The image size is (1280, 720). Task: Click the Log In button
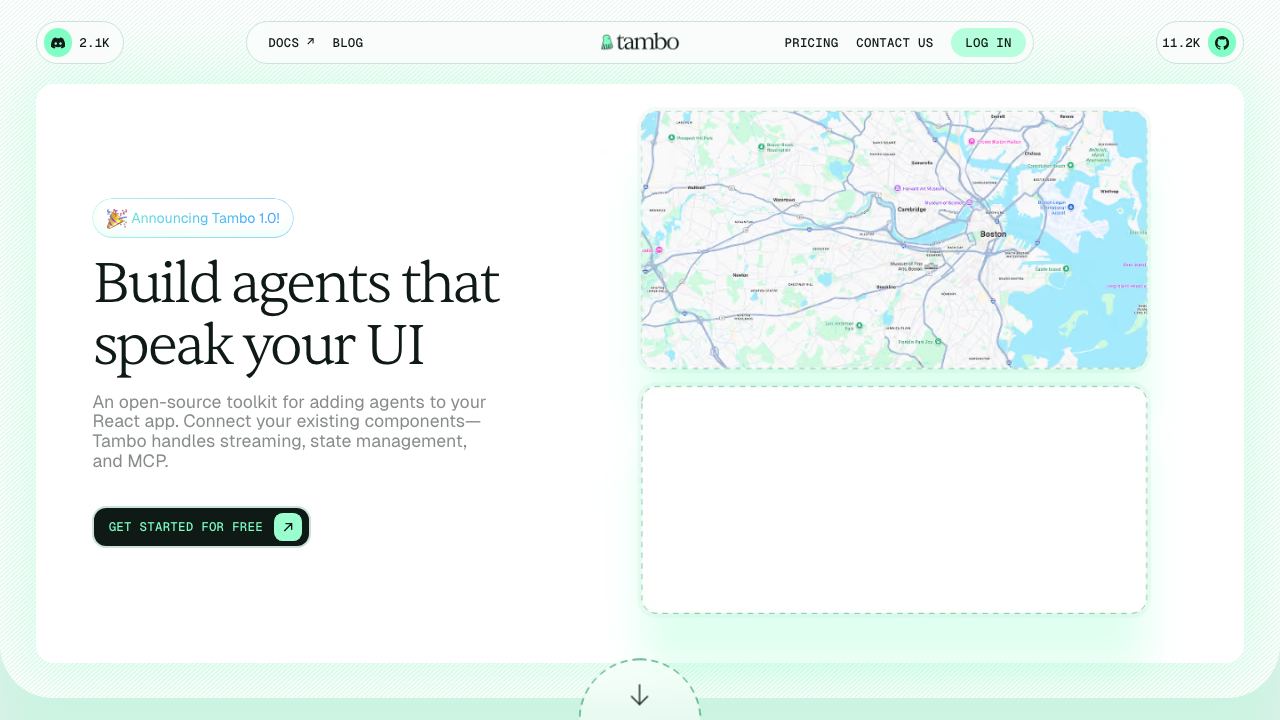click(x=988, y=43)
